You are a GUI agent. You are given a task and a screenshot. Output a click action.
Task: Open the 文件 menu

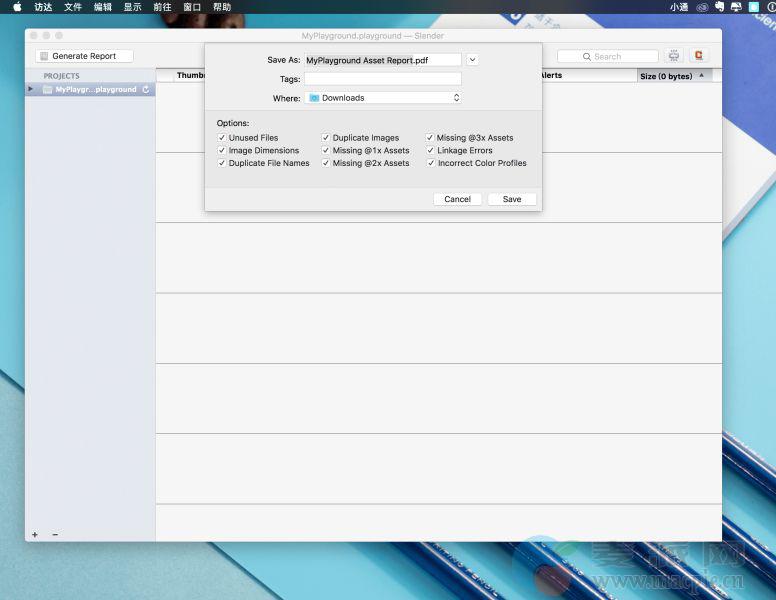[73, 7]
